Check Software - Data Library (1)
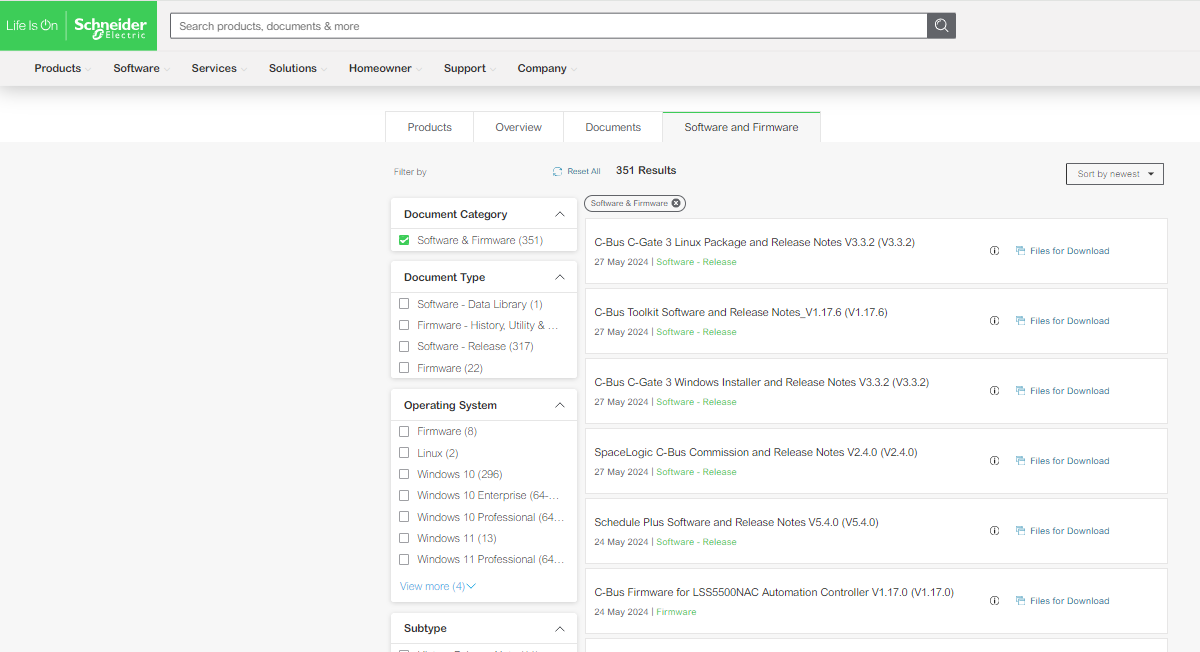This screenshot has height=652, width=1200. coord(404,304)
